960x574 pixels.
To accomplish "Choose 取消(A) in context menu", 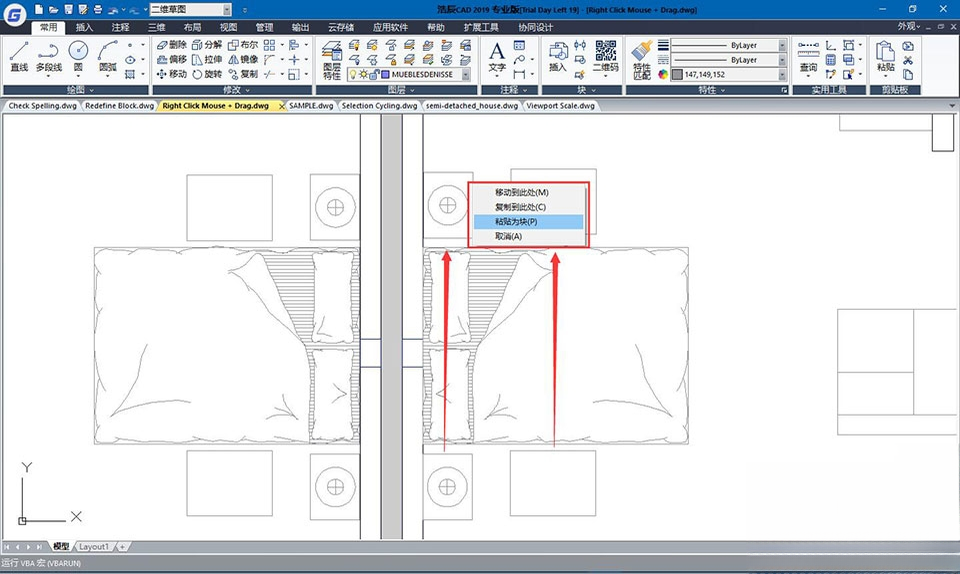I will point(528,236).
